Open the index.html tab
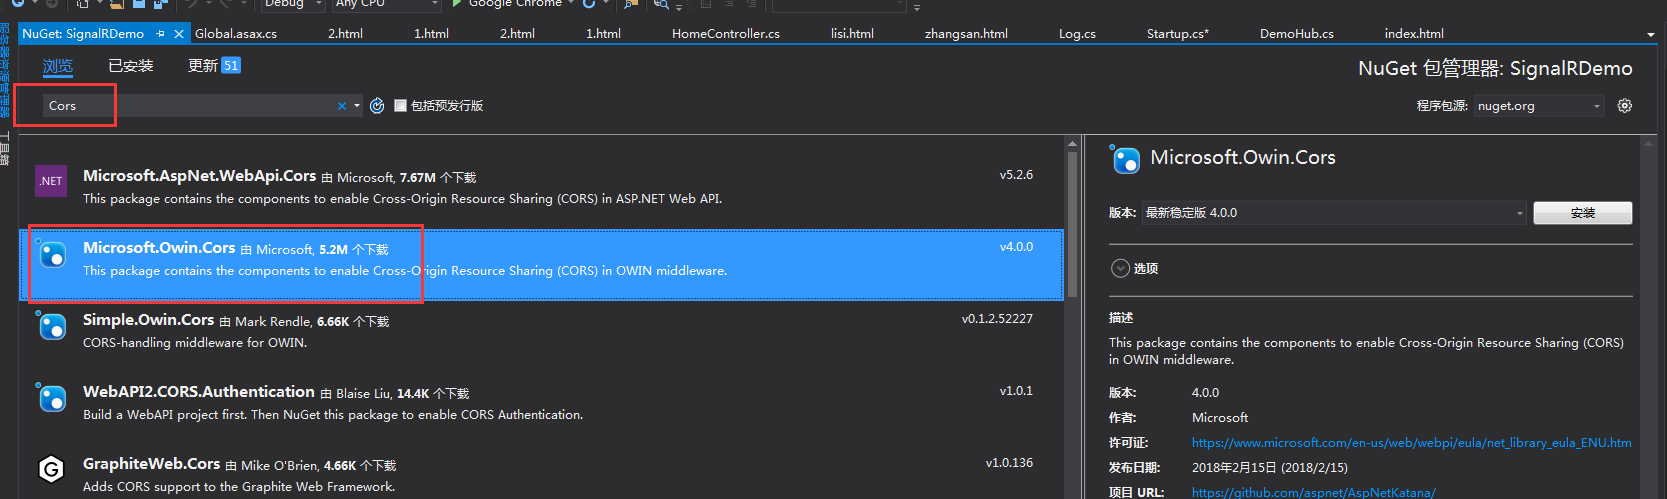This screenshot has width=1667, height=499. click(1414, 34)
